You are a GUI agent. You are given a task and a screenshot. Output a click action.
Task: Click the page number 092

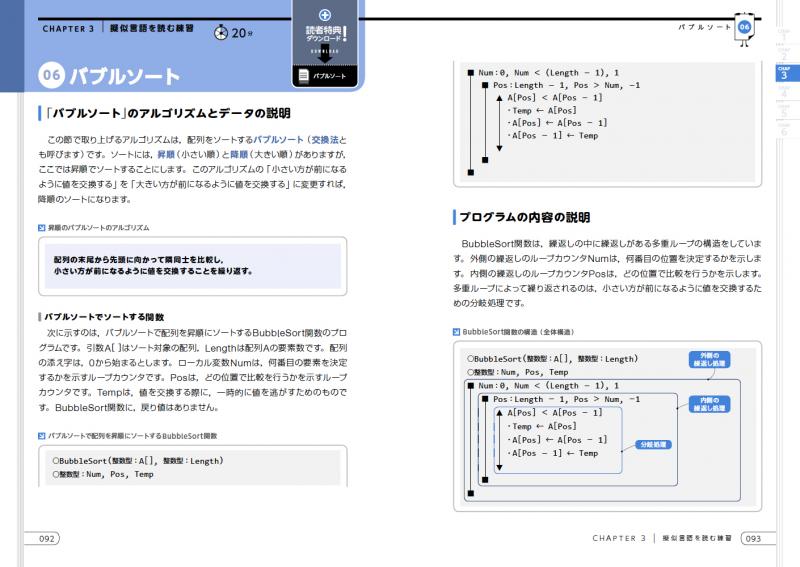point(46,539)
